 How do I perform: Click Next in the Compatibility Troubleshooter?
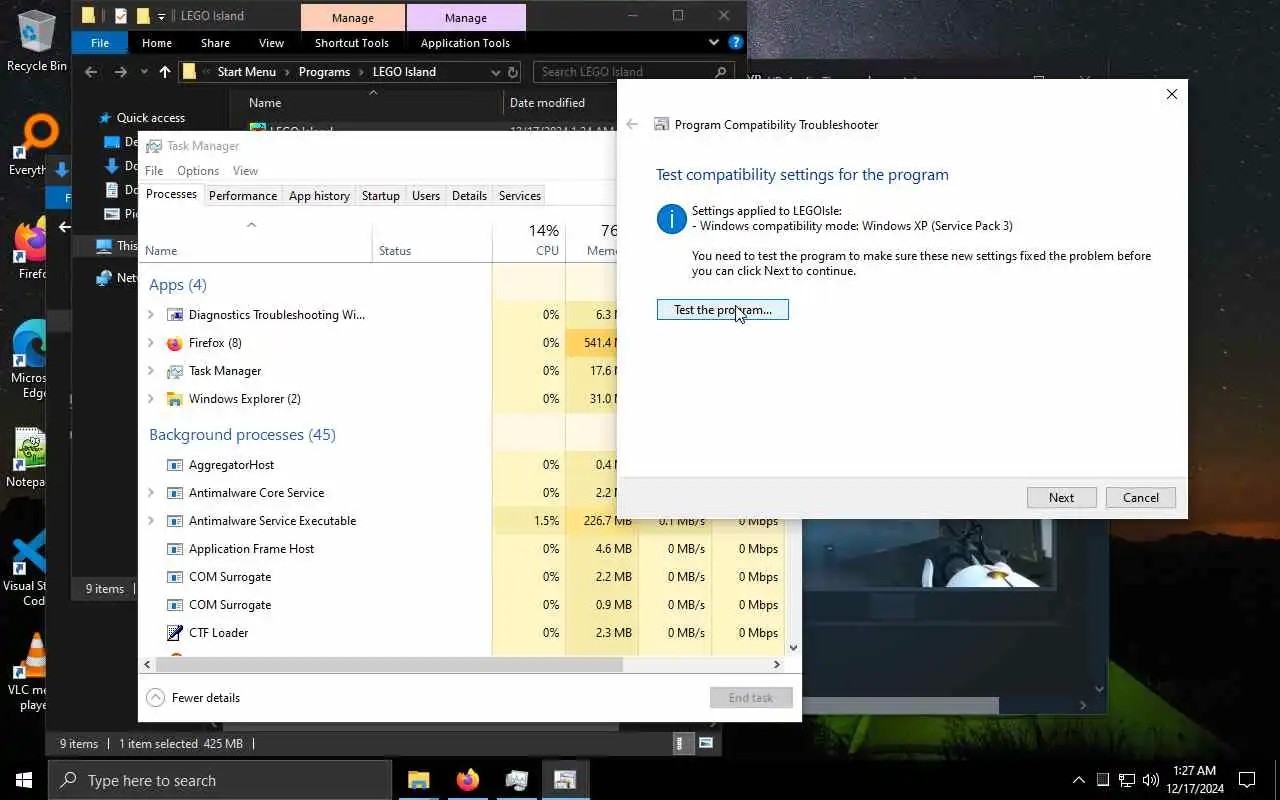1062,498
